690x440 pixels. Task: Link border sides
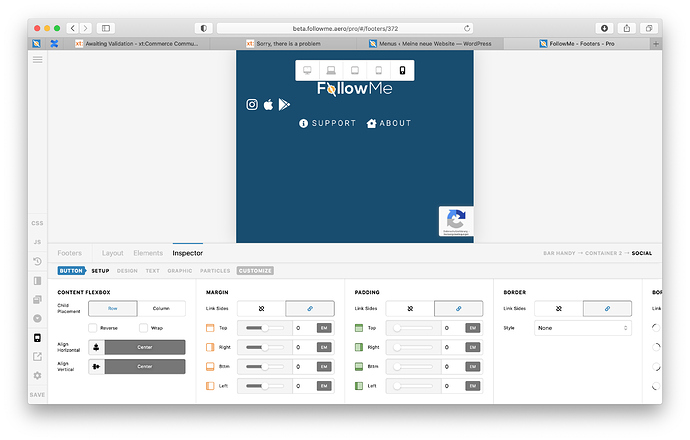point(607,308)
